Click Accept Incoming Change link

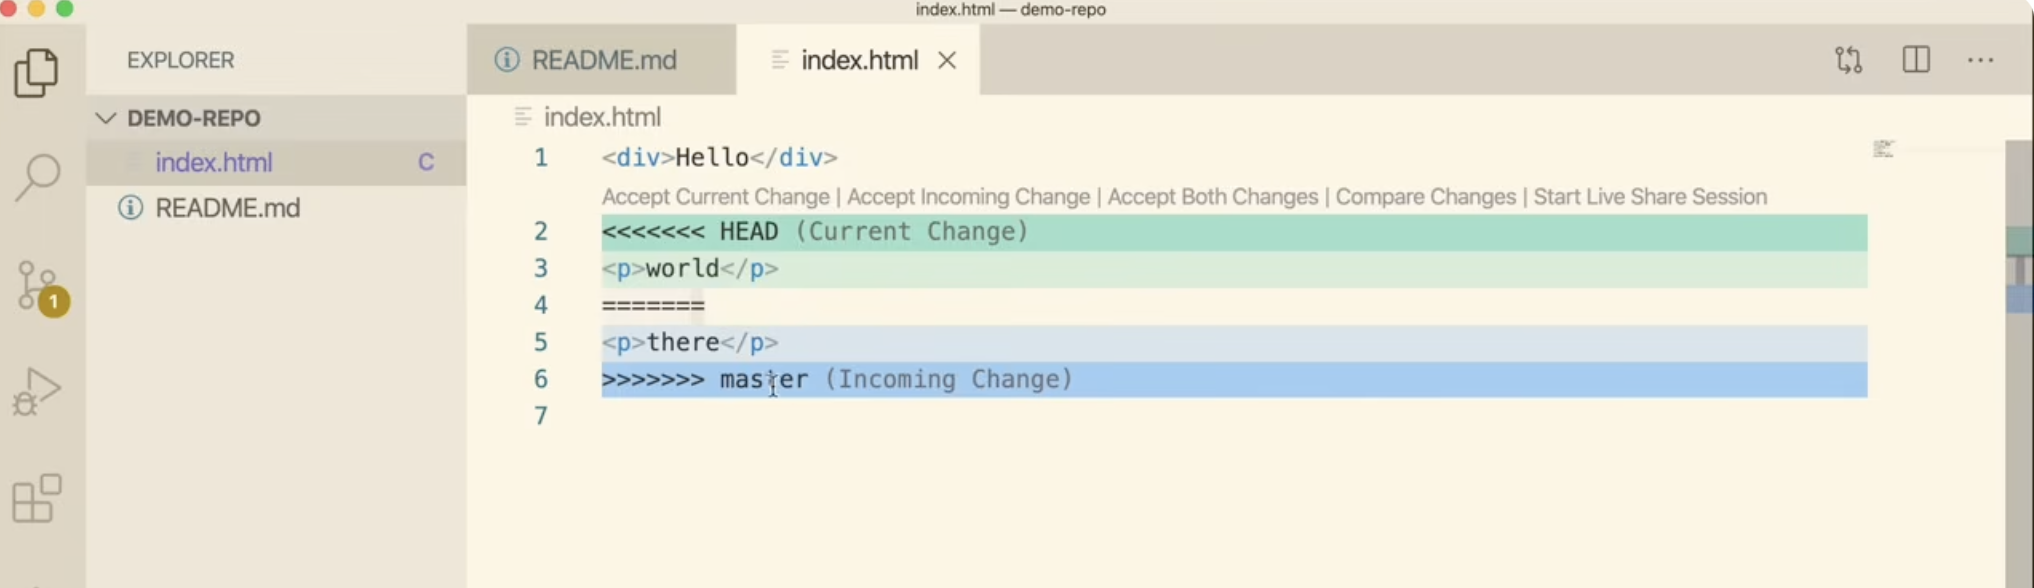(x=968, y=197)
